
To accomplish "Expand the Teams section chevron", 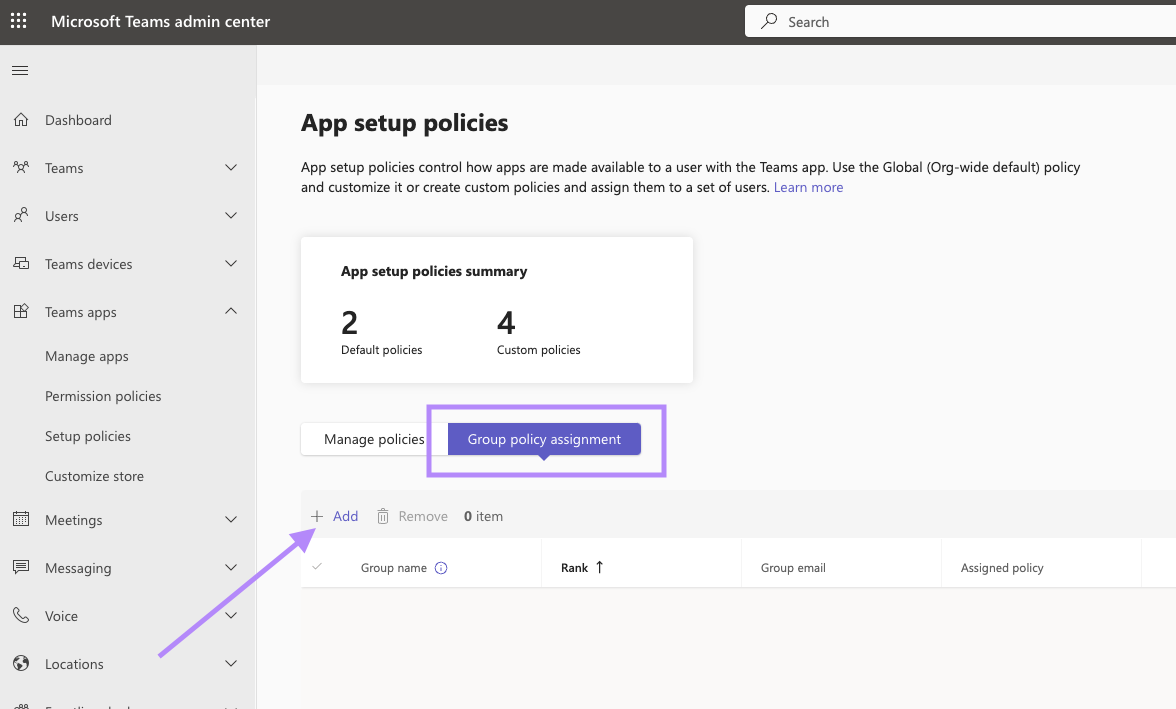I will pos(231,167).
